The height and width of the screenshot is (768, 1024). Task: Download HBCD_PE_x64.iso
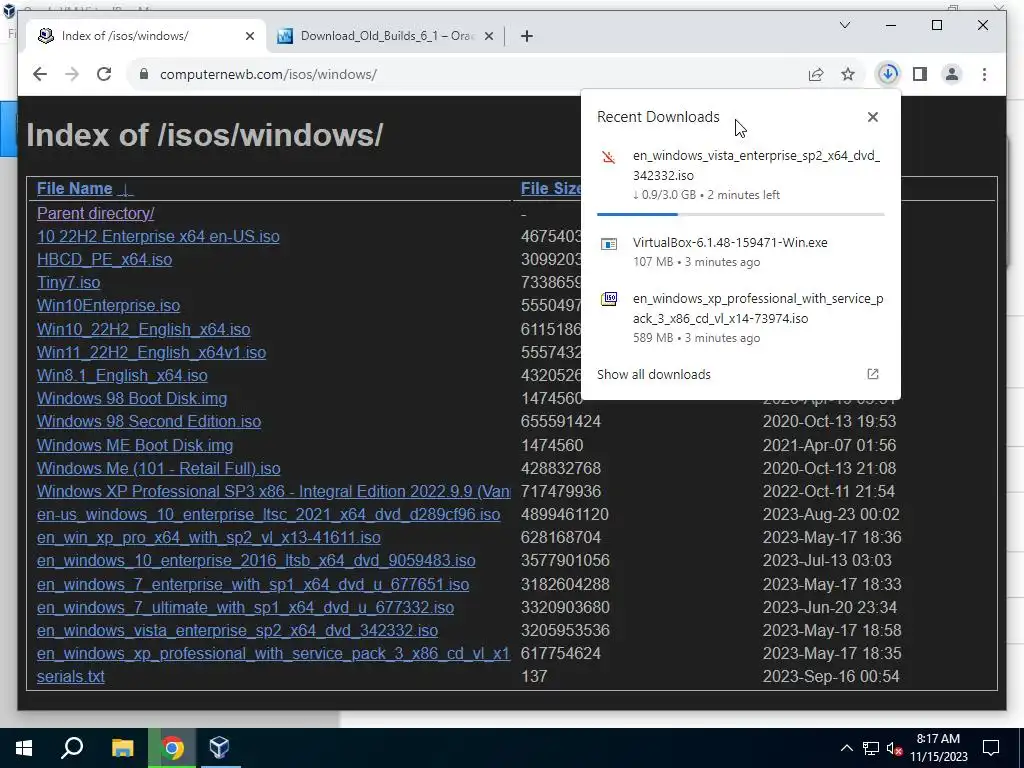point(104,259)
